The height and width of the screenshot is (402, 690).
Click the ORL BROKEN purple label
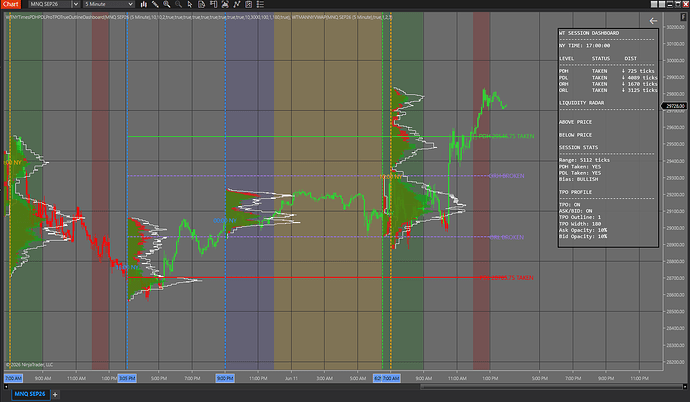[x=506, y=238]
